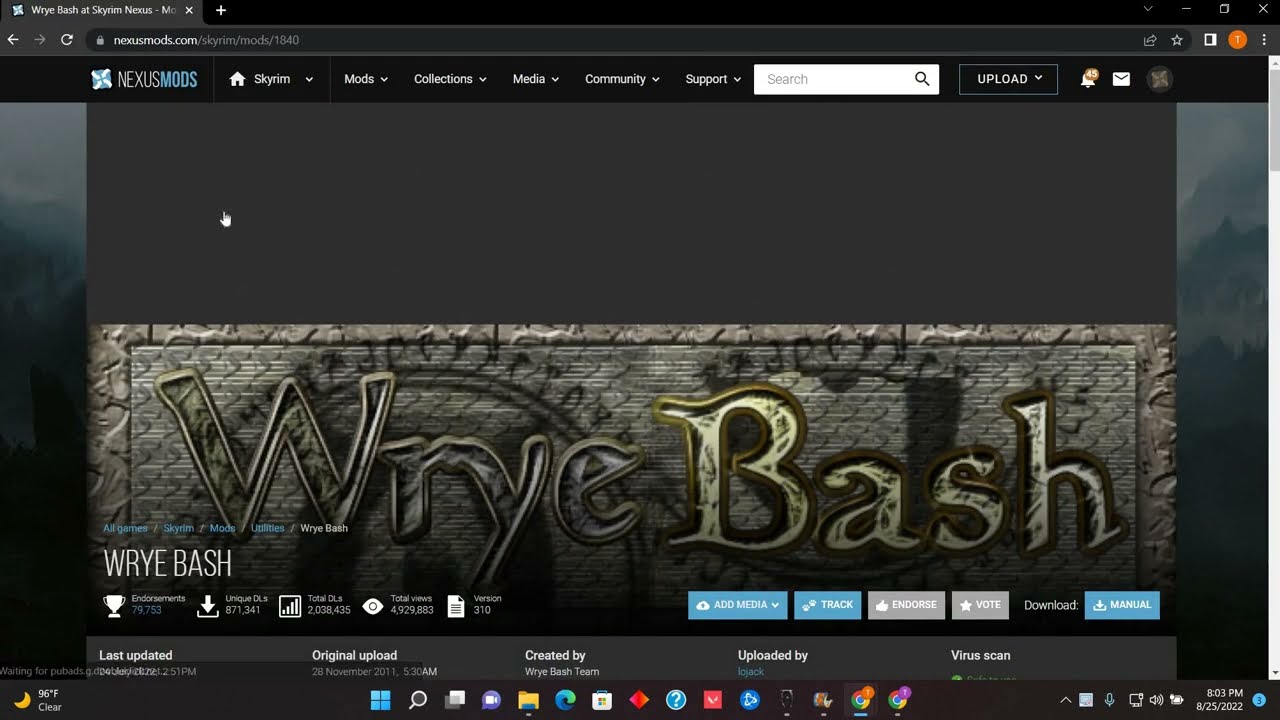The image size is (1280, 720).
Task: Open the All games breadcrumb link
Action: (x=125, y=528)
